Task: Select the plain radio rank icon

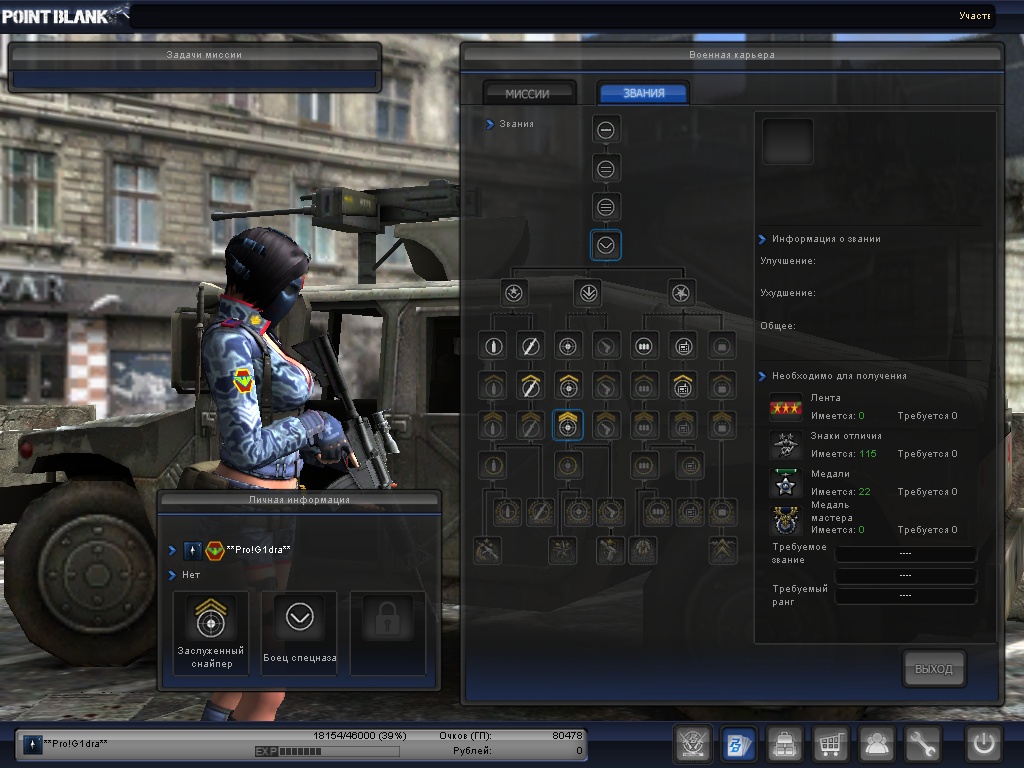Action: click(683, 346)
